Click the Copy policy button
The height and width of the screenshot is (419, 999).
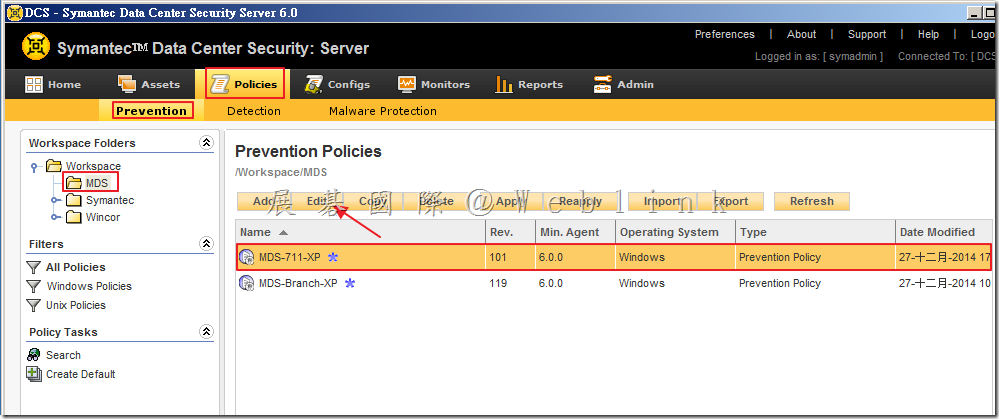tap(373, 201)
